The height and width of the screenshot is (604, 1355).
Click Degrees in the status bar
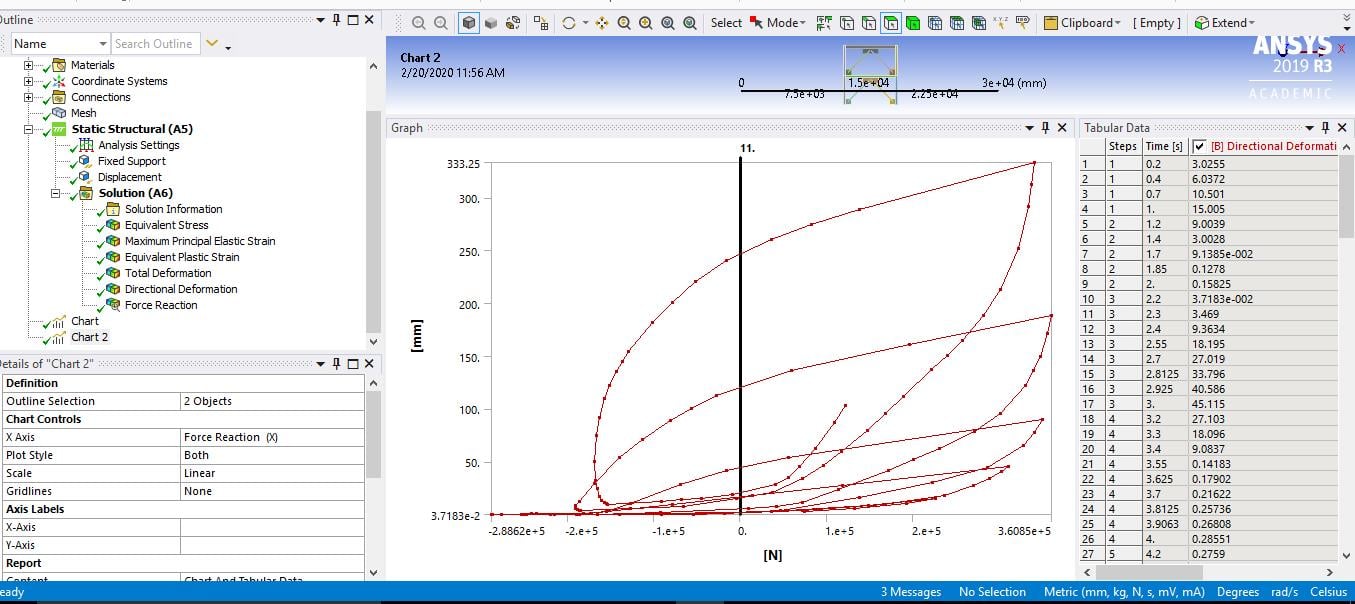[1238, 592]
